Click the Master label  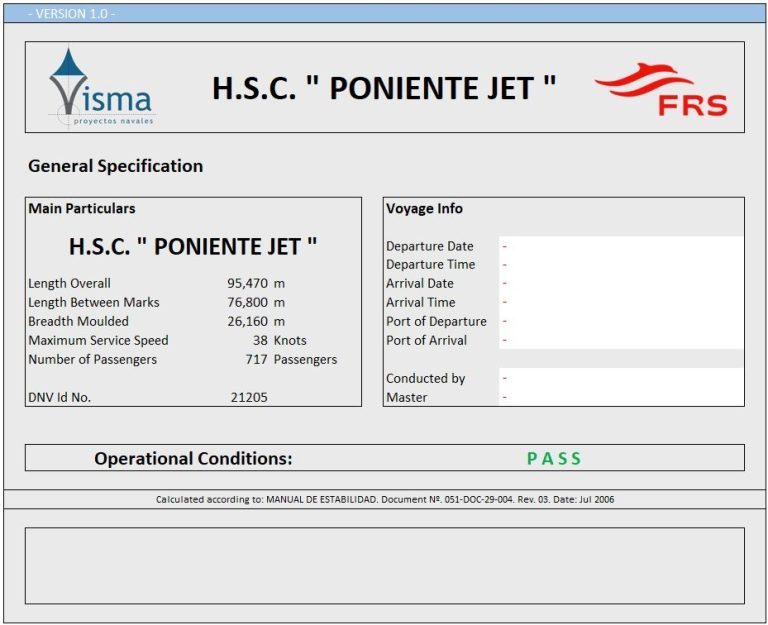click(407, 397)
